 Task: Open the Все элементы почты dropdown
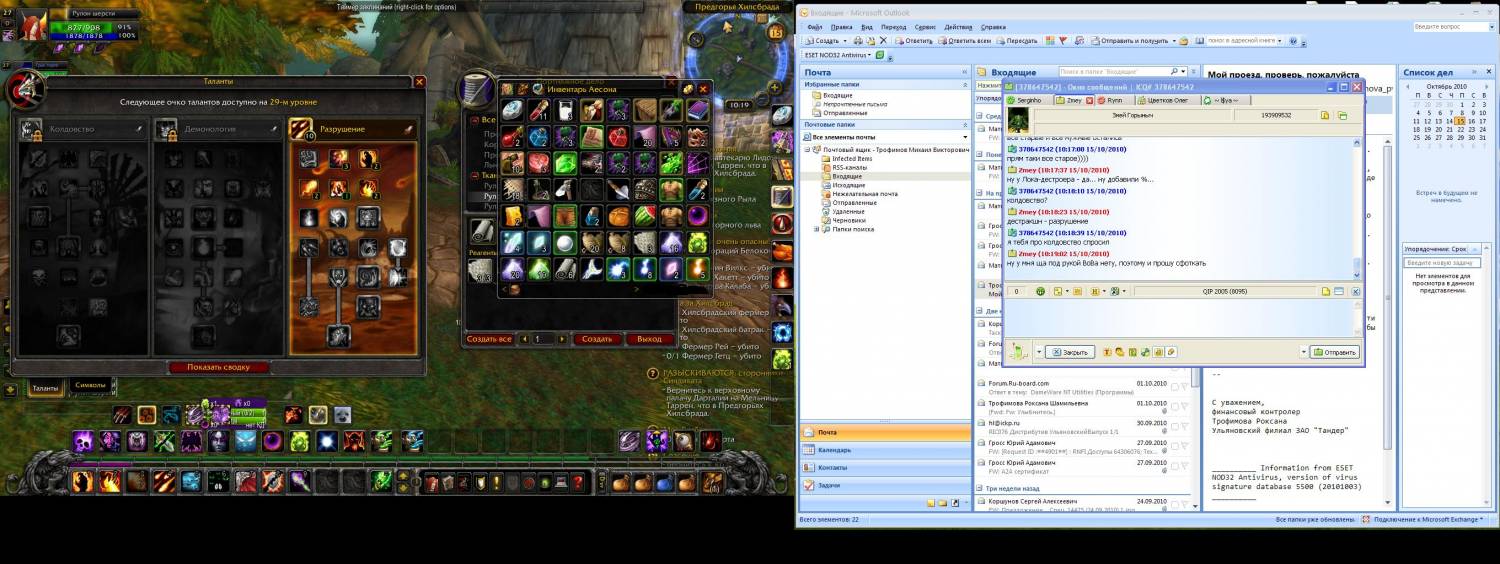coord(965,137)
